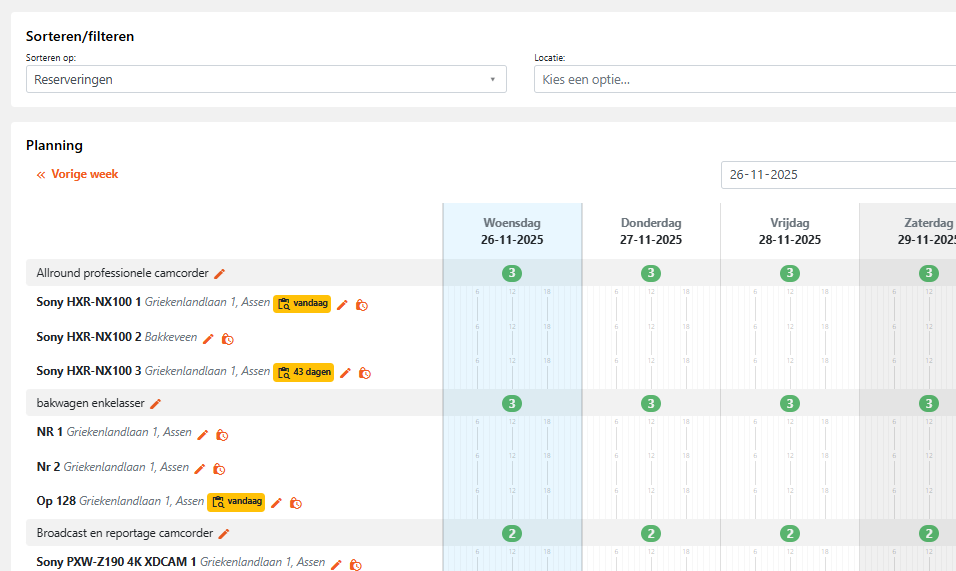Click the 'vandaag' badge for Op 128

(235, 502)
